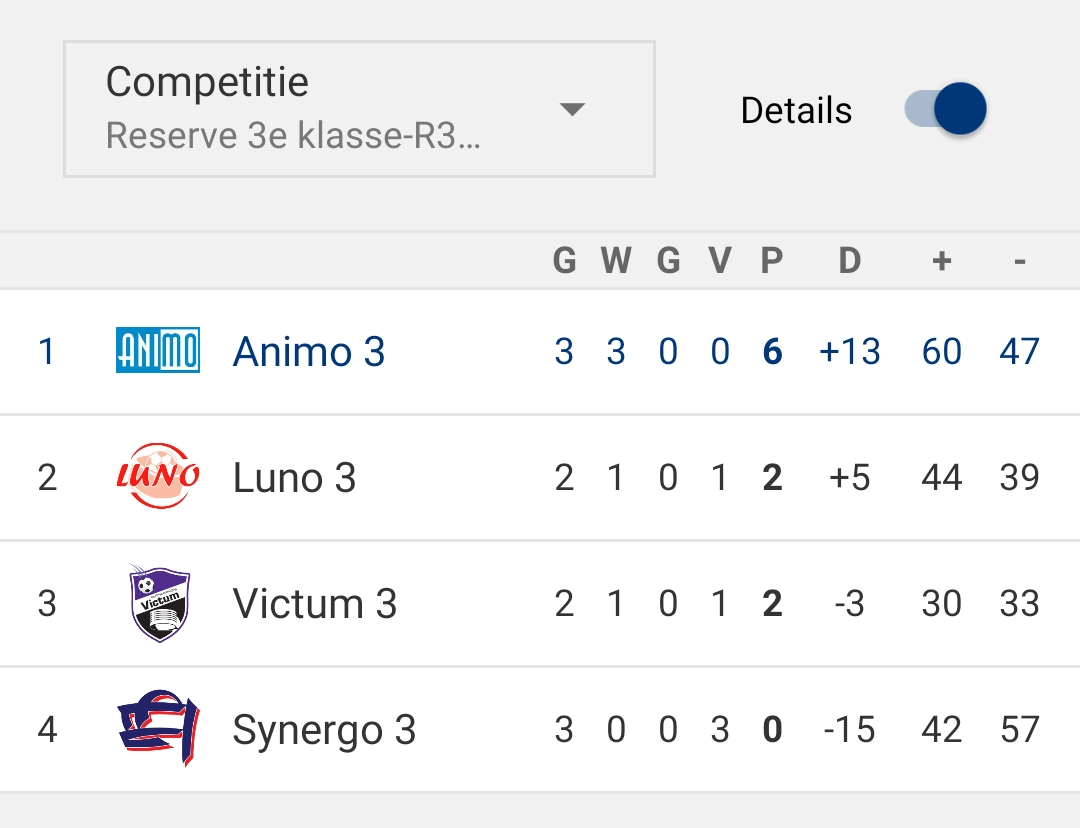This screenshot has height=828, width=1080.
Task: Click the V losses column header
Action: click(x=720, y=260)
